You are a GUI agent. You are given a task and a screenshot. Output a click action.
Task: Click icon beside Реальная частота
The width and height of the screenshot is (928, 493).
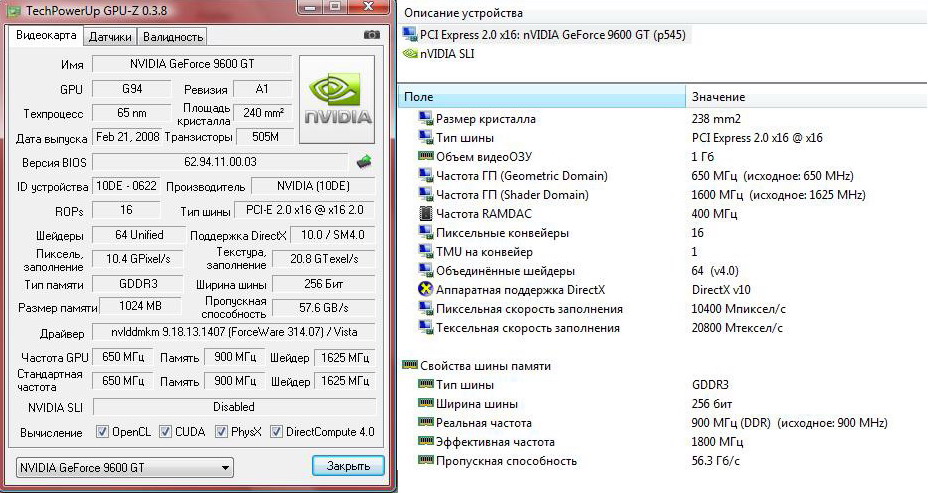pos(426,422)
